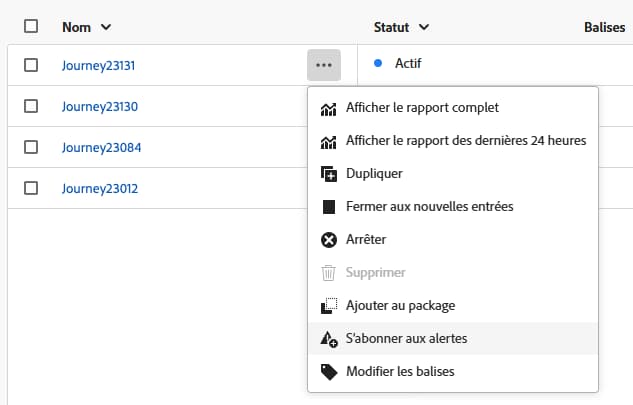Image resolution: width=633 pixels, height=405 pixels.
Task: Choose "Afficher le rapport complet" menu entry
Action: (x=422, y=108)
